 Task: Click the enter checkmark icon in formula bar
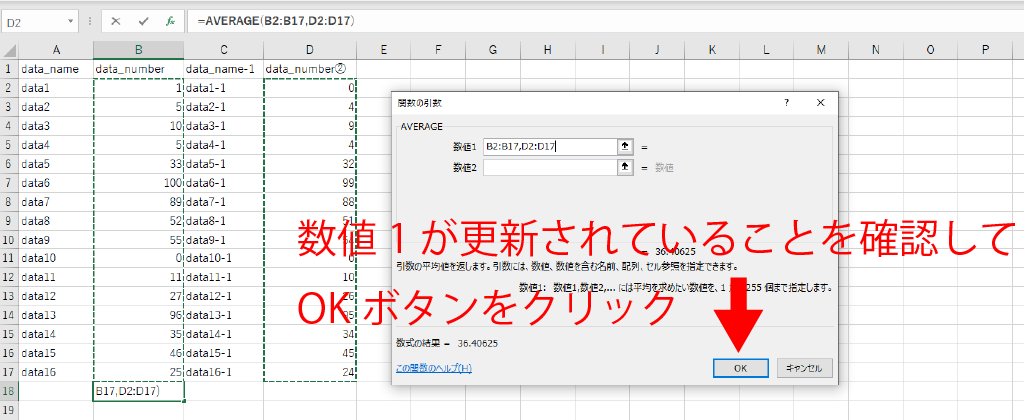click(144, 20)
